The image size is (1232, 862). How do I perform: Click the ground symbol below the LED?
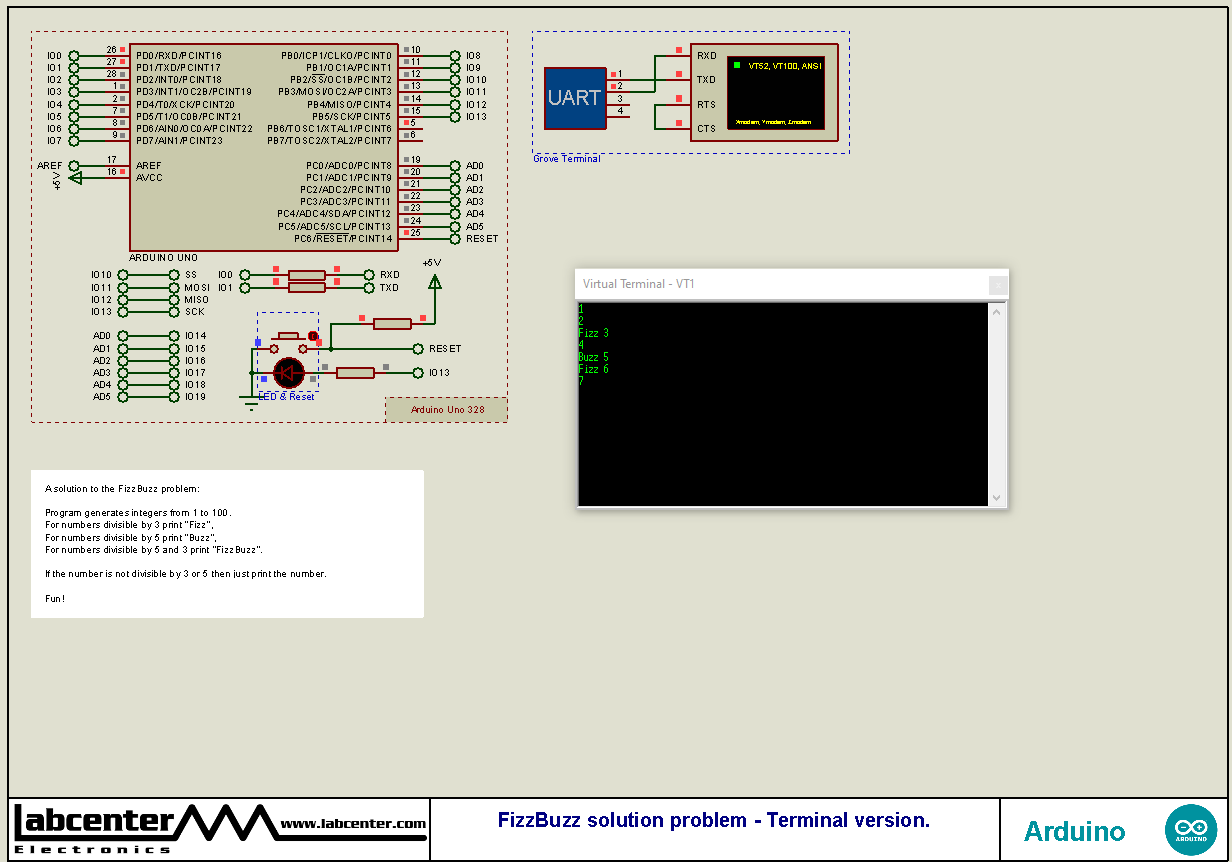[x=250, y=402]
